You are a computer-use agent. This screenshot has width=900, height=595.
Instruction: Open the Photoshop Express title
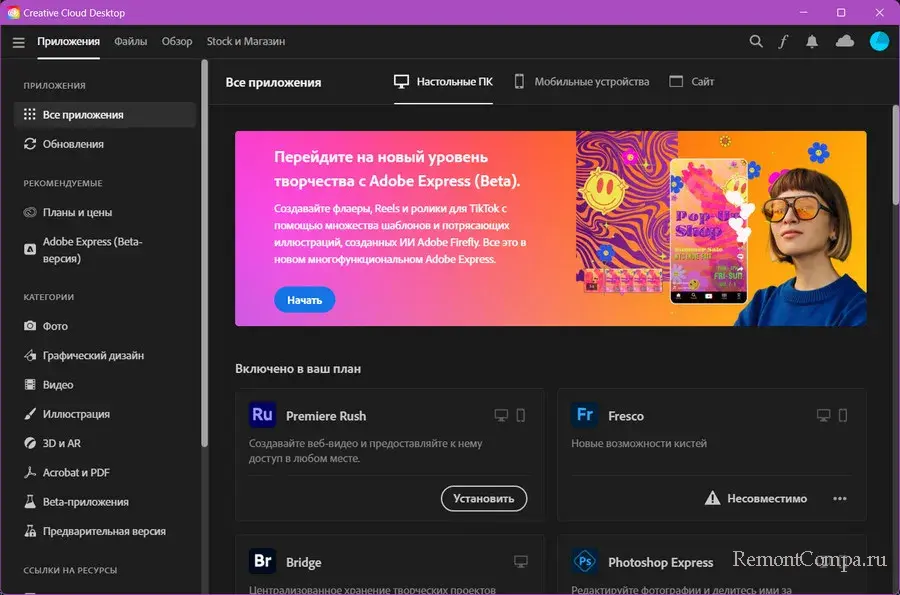pyautogui.click(x=661, y=562)
